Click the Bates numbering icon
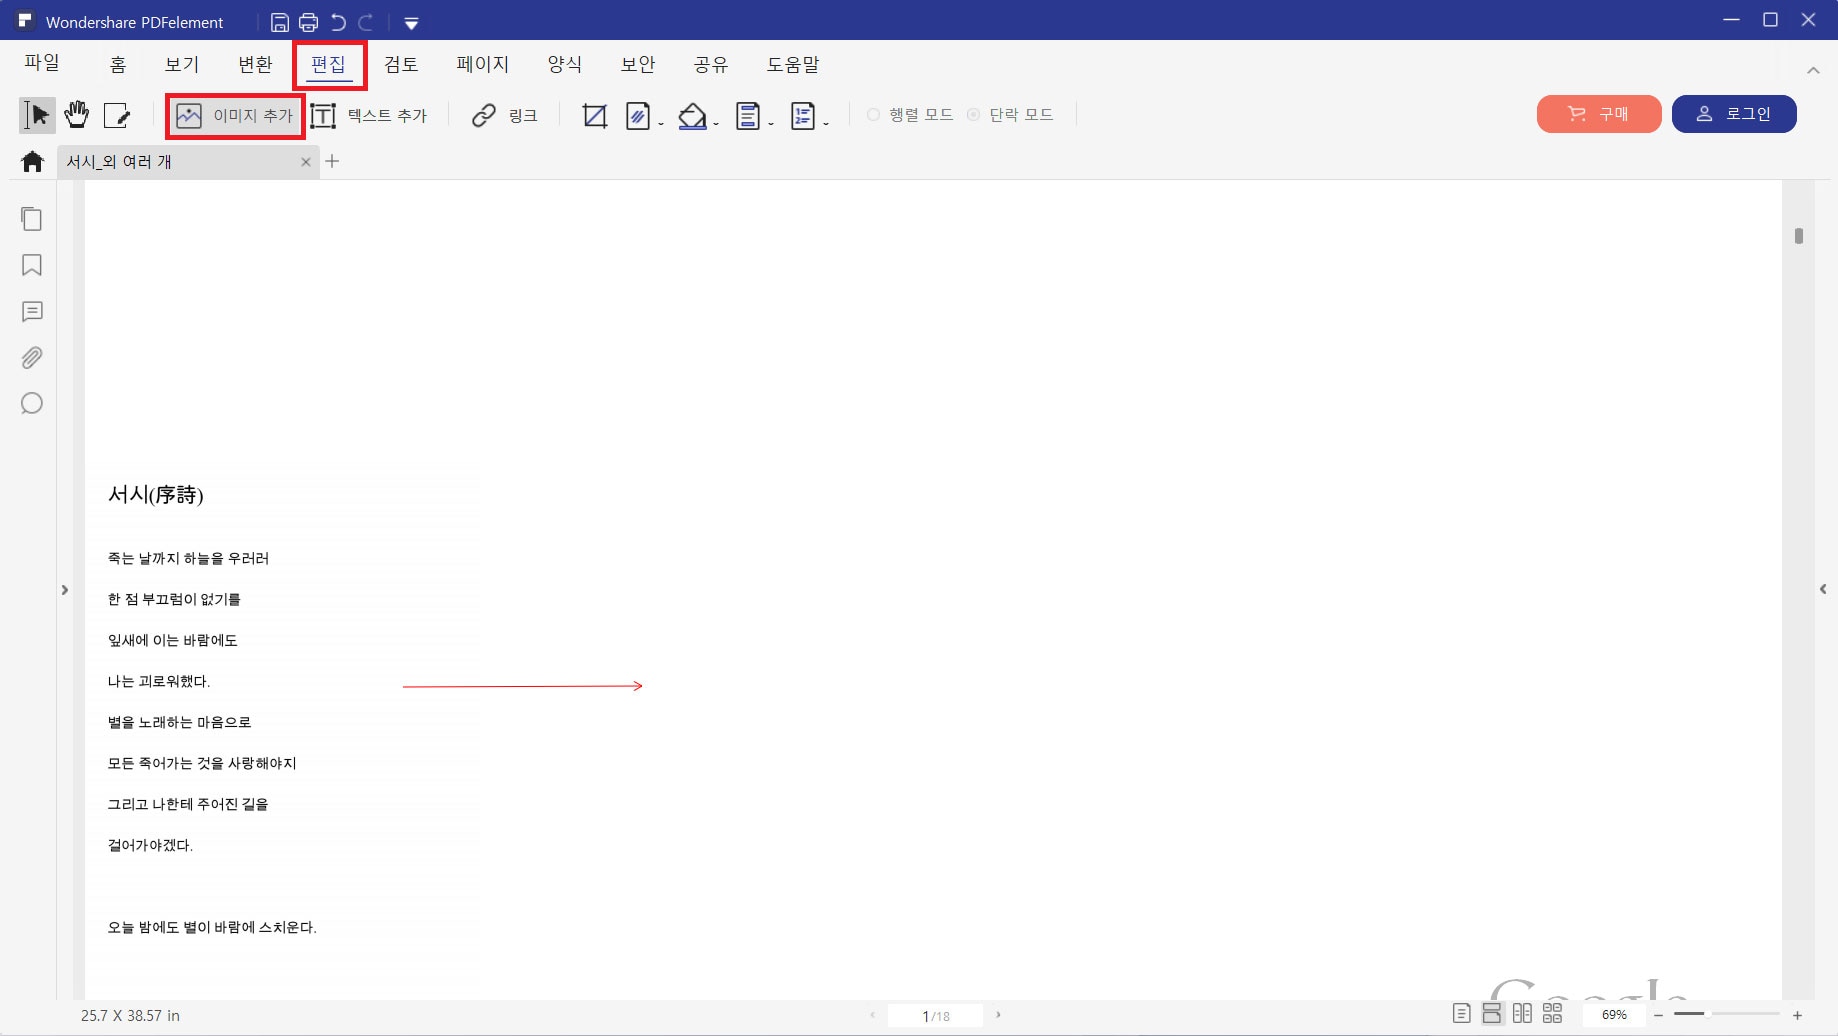The image size is (1838, 1036). [x=803, y=116]
